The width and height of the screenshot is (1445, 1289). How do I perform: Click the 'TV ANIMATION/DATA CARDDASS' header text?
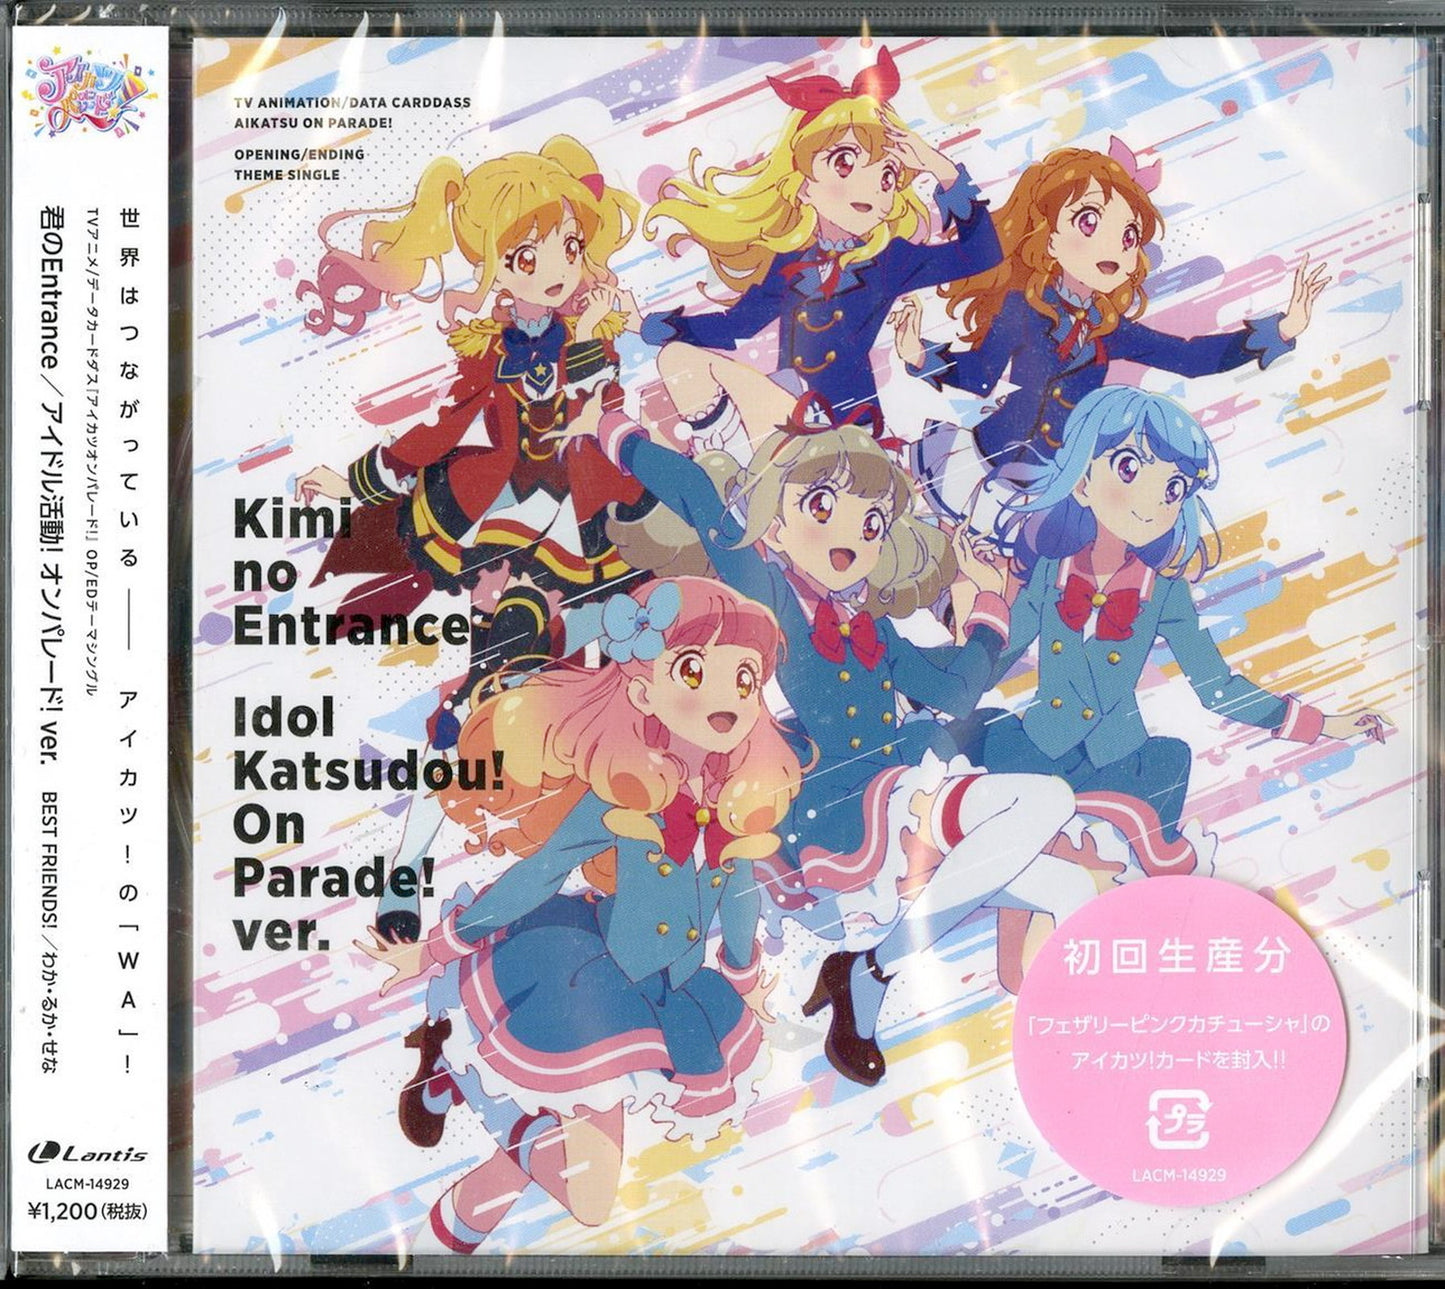(x=351, y=102)
